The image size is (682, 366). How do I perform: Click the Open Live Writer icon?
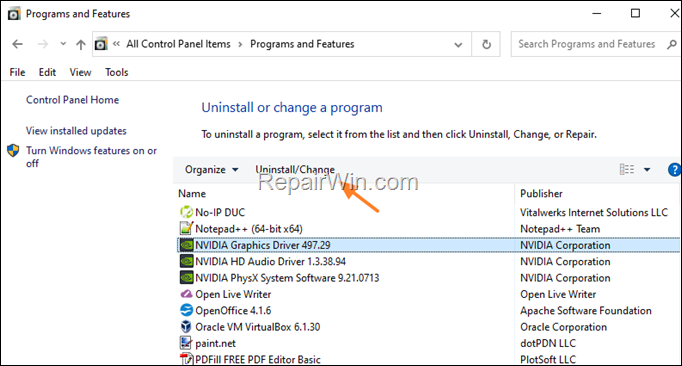[x=186, y=294]
